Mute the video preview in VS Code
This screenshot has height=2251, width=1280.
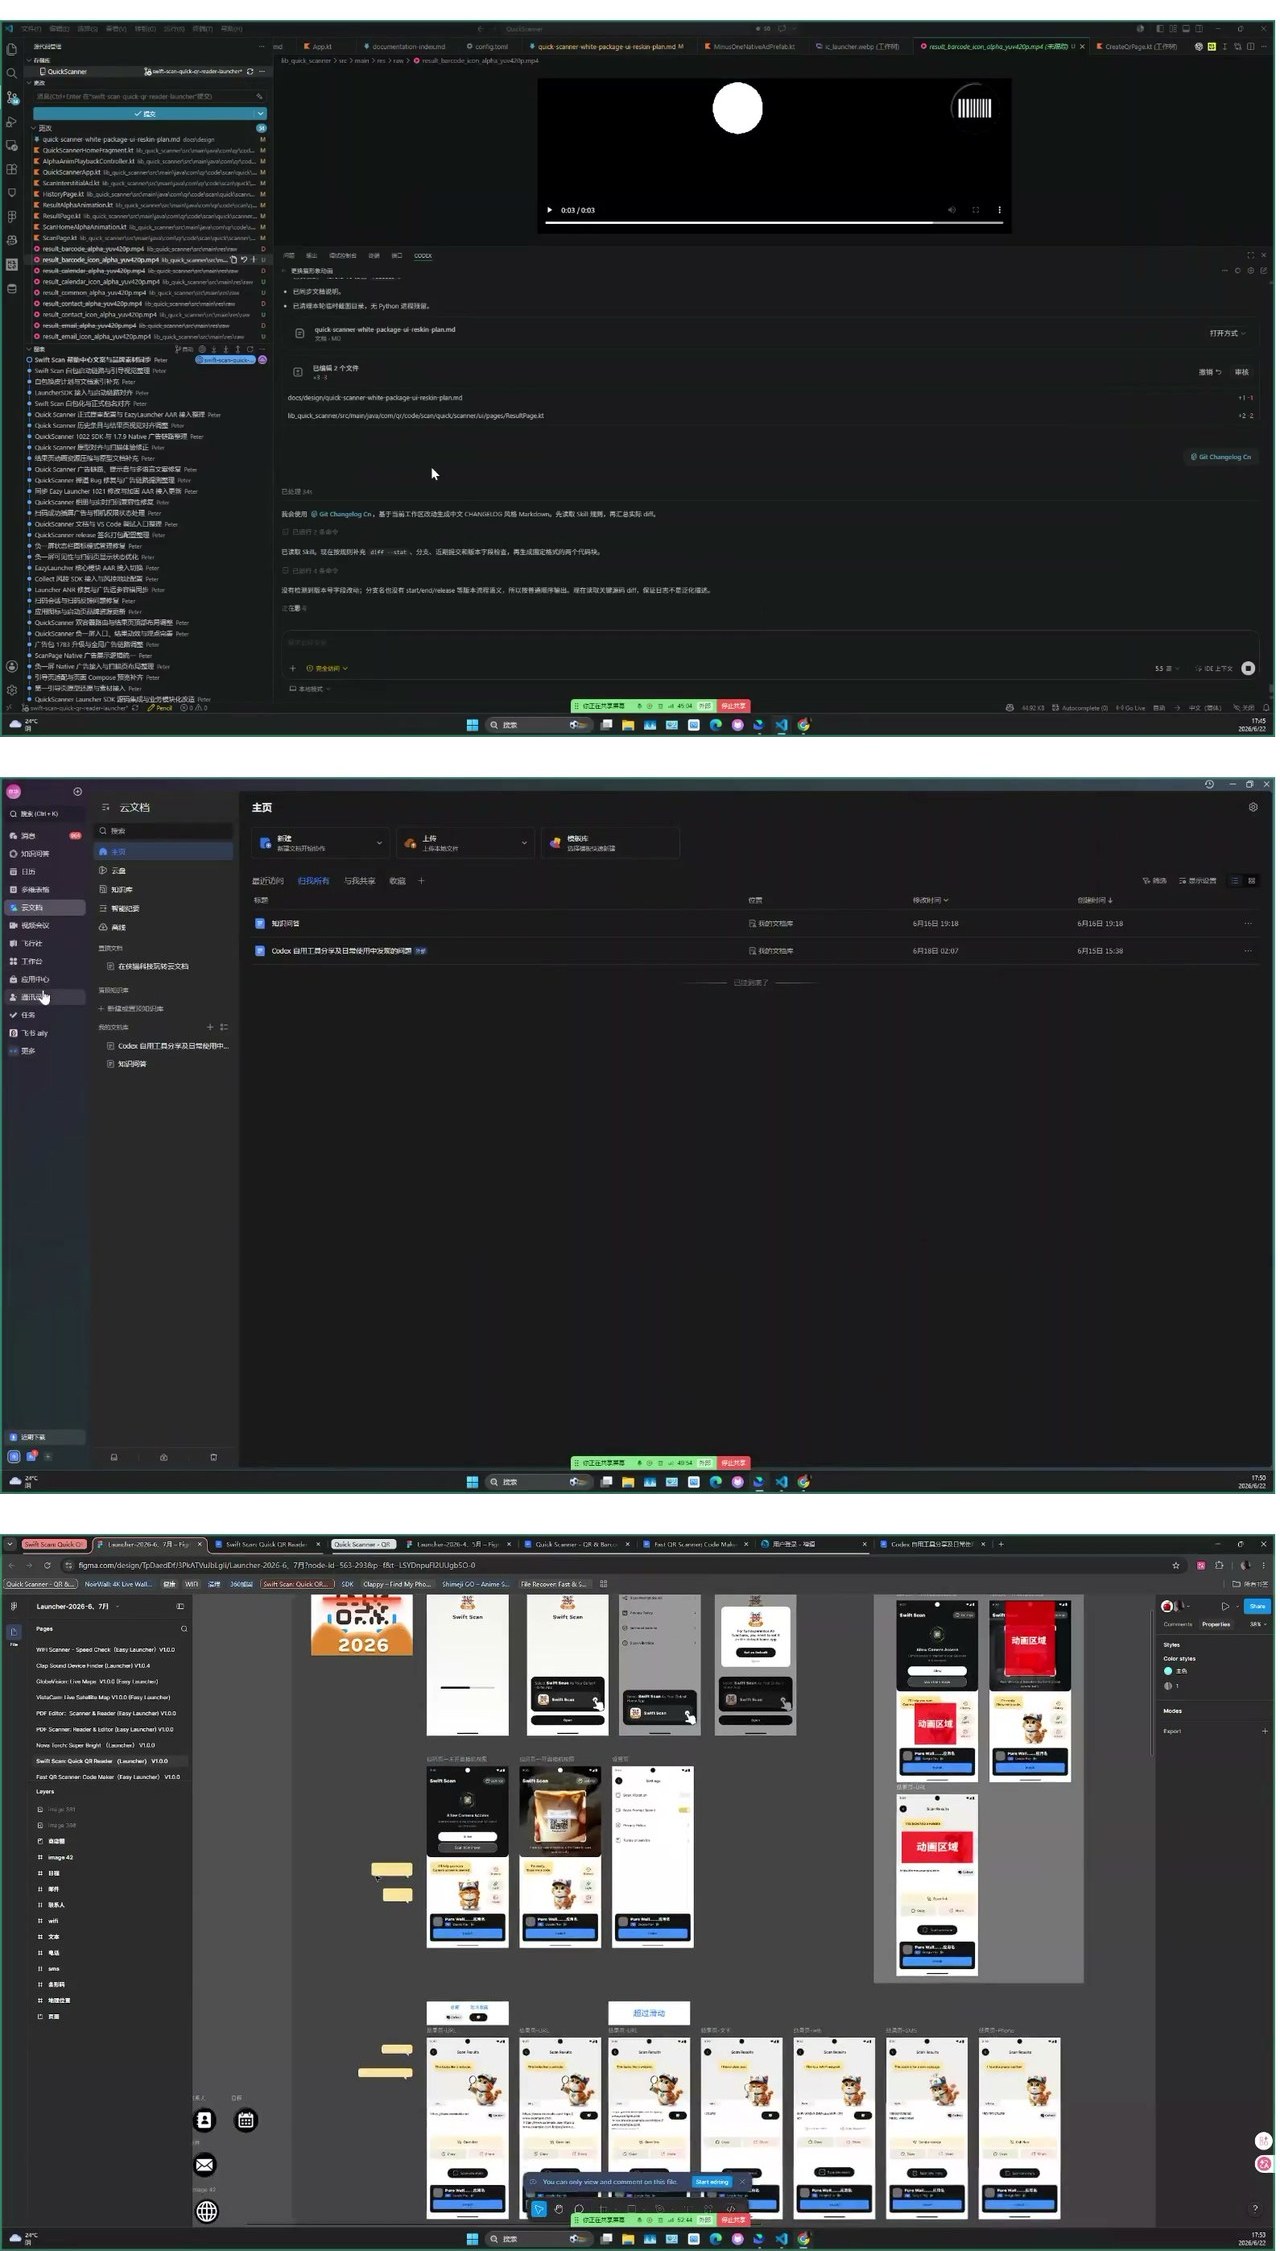point(951,210)
